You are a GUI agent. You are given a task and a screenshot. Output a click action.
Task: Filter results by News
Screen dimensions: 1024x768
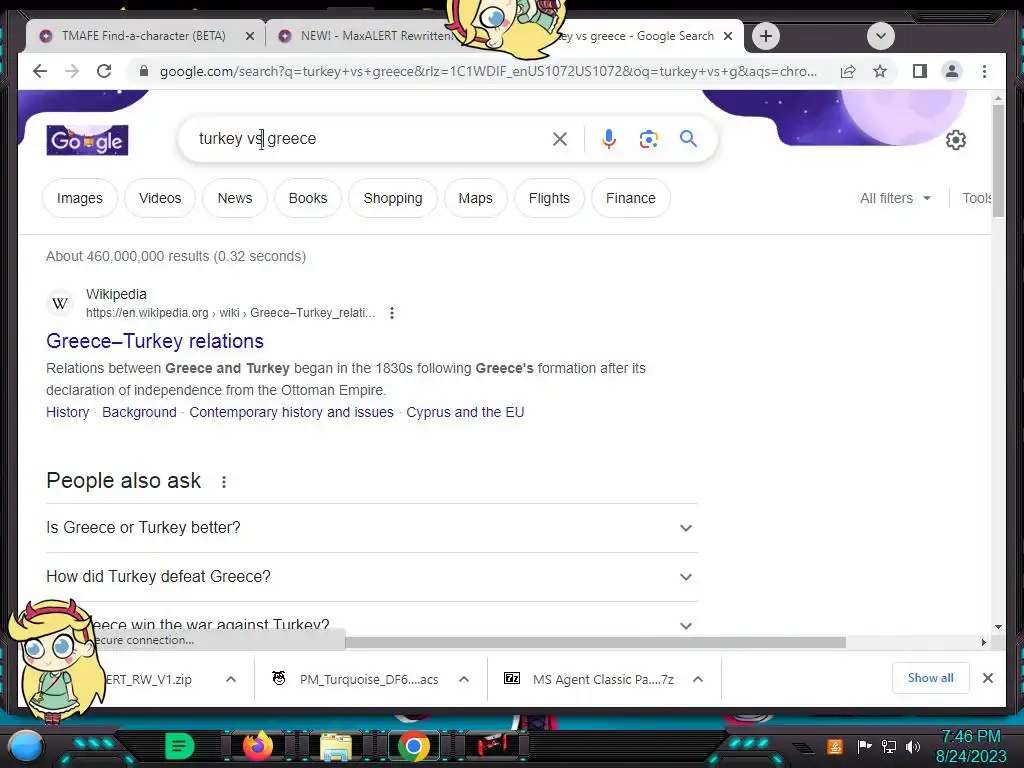tap(234, 198)
